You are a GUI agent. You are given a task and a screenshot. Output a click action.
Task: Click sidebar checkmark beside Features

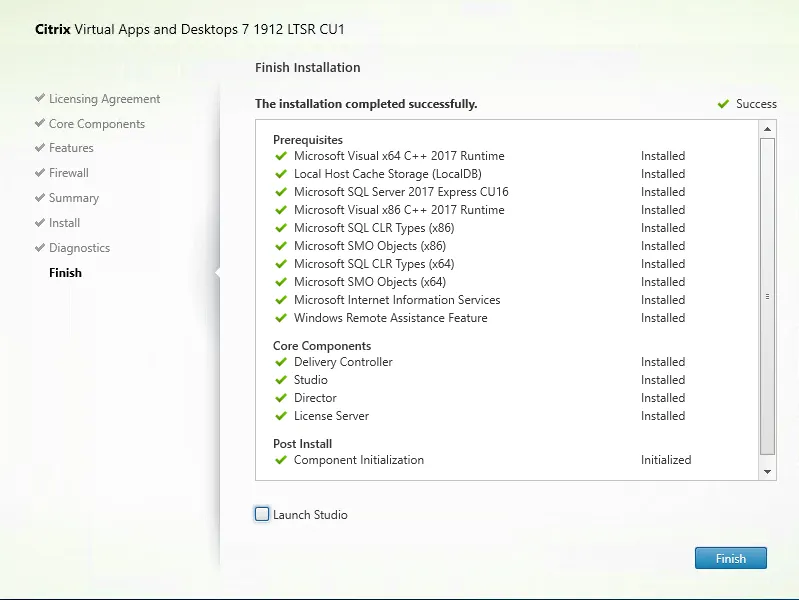(40, 147)
